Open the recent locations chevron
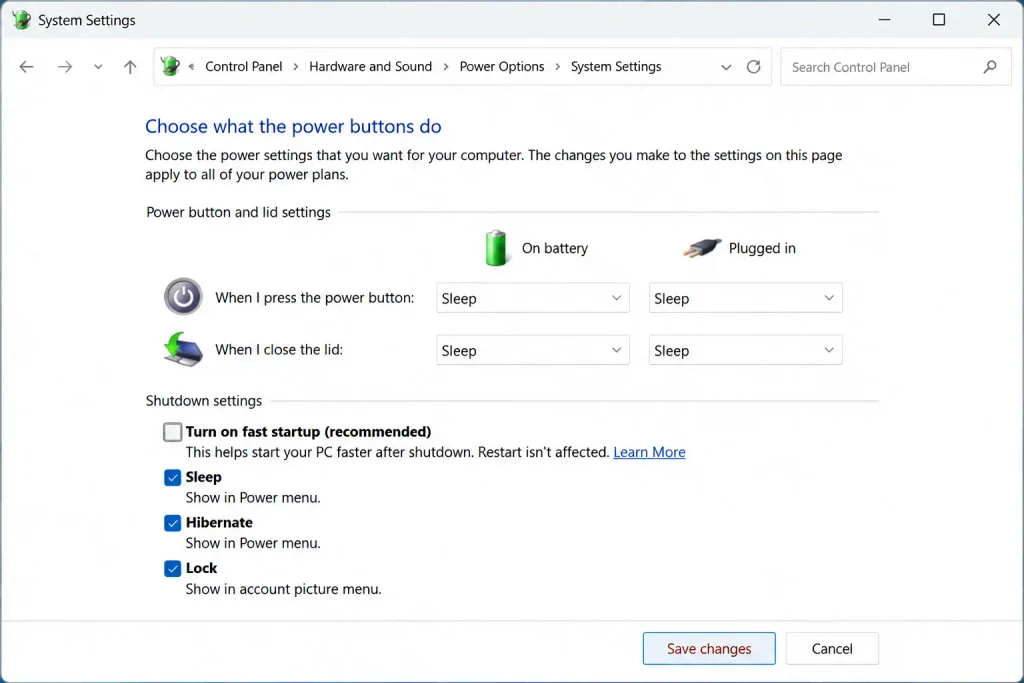1024x683 pixels. 98,67
